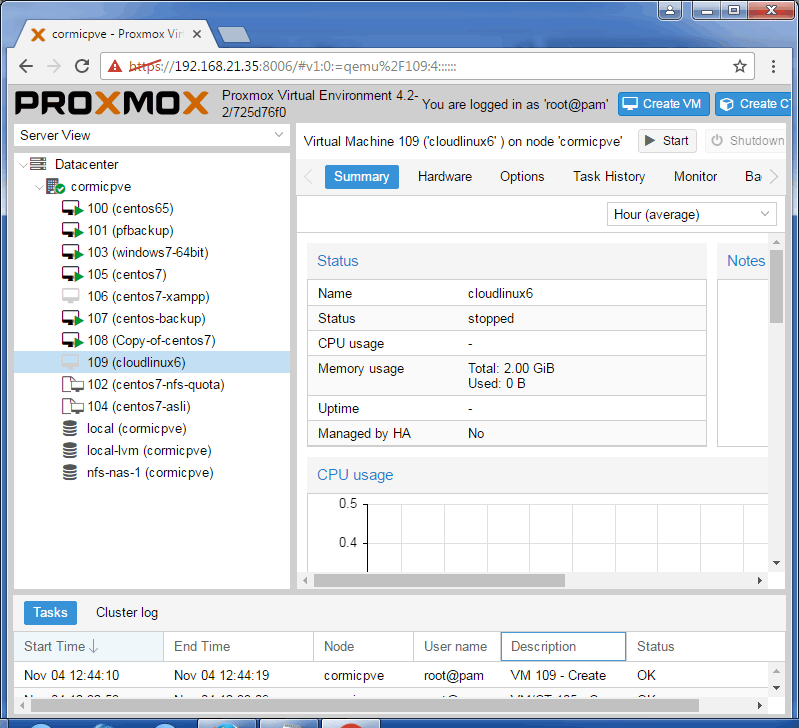The height and width of the screenshot is (728, 799).
Task: Sort tasks by Start Time column
Action: coord(88,646)
